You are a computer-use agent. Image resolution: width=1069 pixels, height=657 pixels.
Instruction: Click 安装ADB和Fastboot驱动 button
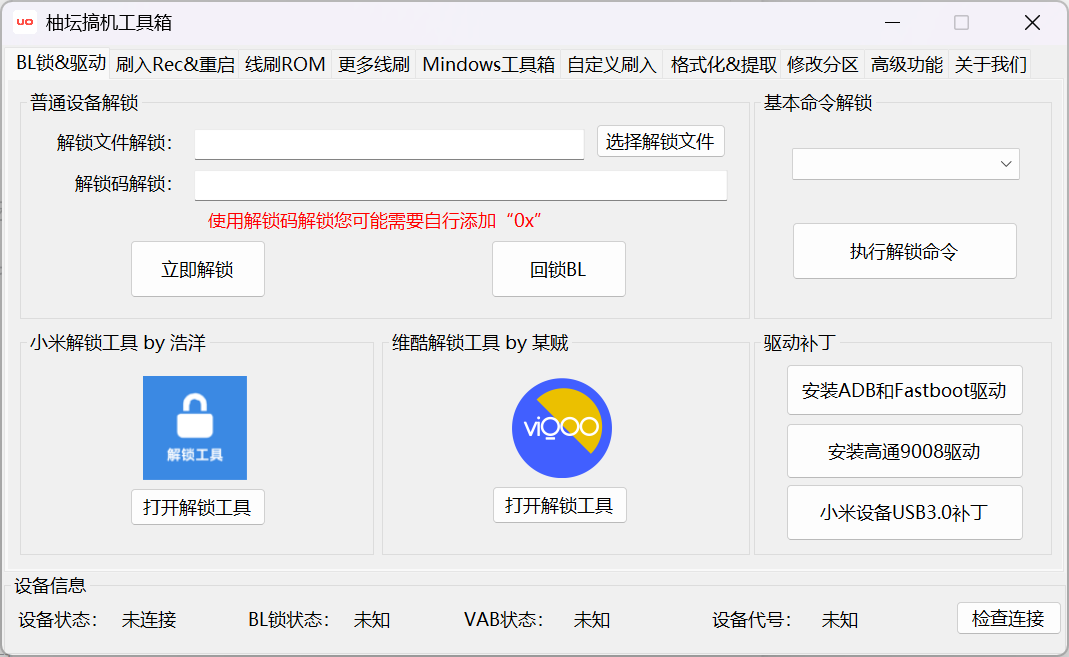tap(904, 390)
